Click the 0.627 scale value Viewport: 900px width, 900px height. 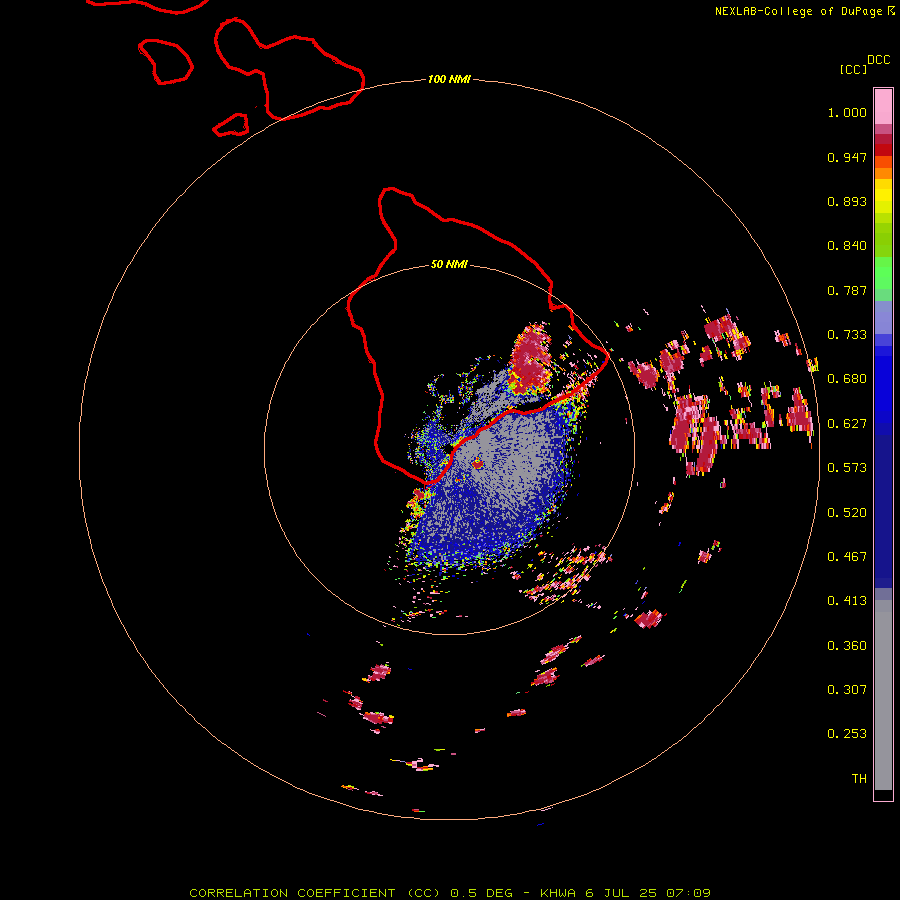click(x=847, y=424)
